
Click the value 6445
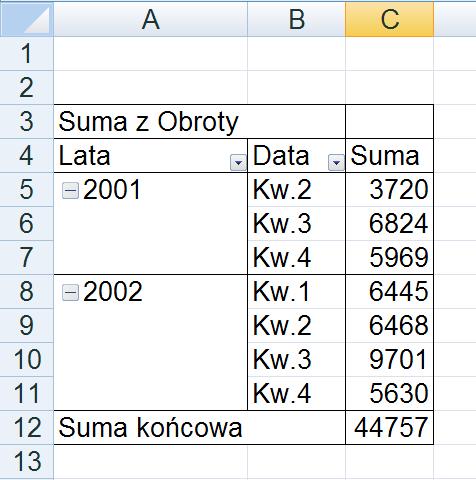pos(399,291)
